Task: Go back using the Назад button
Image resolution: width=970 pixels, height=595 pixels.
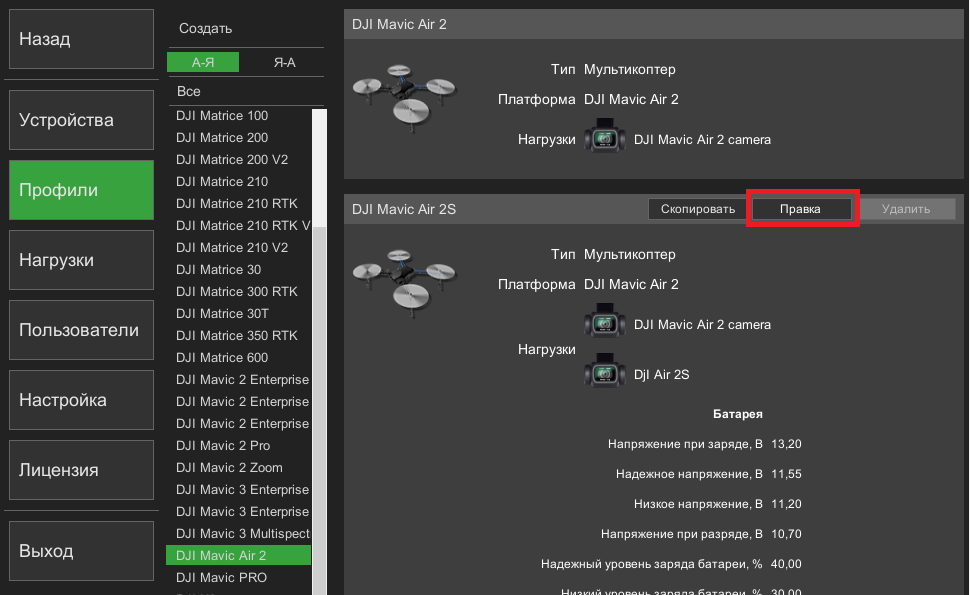Action: click(x=81, y=39)
